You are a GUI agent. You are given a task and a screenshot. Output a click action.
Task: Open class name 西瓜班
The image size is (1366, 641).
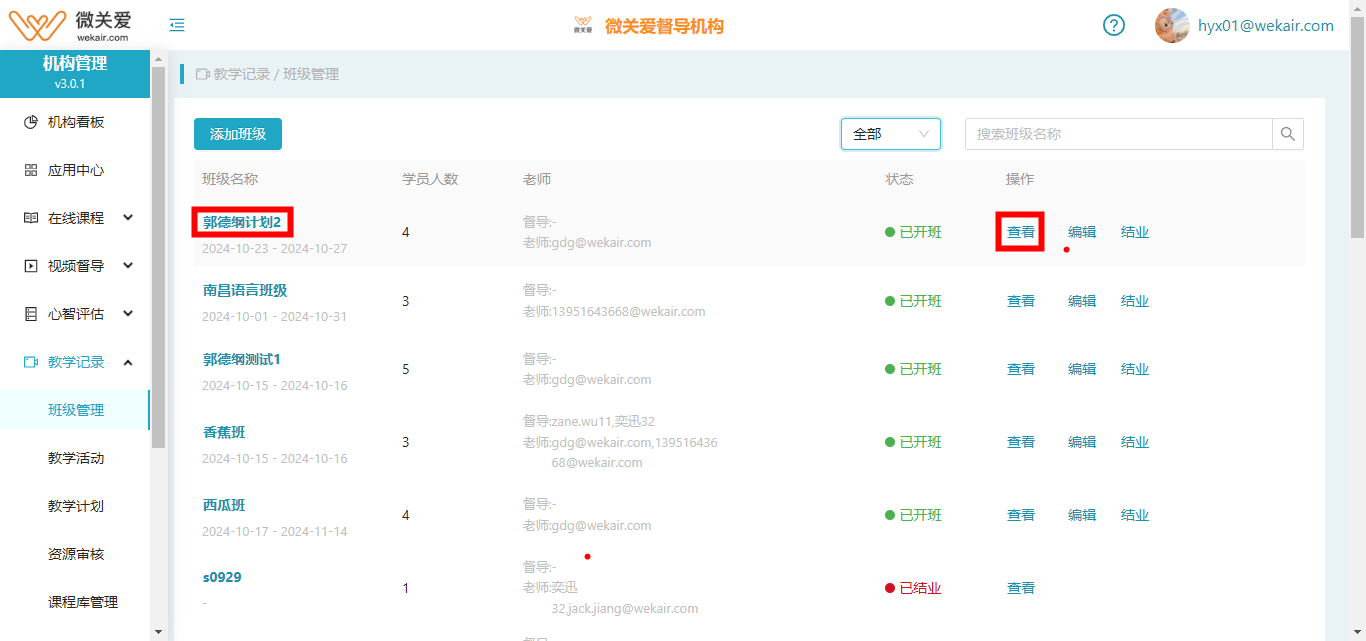(x=224, y=505)
